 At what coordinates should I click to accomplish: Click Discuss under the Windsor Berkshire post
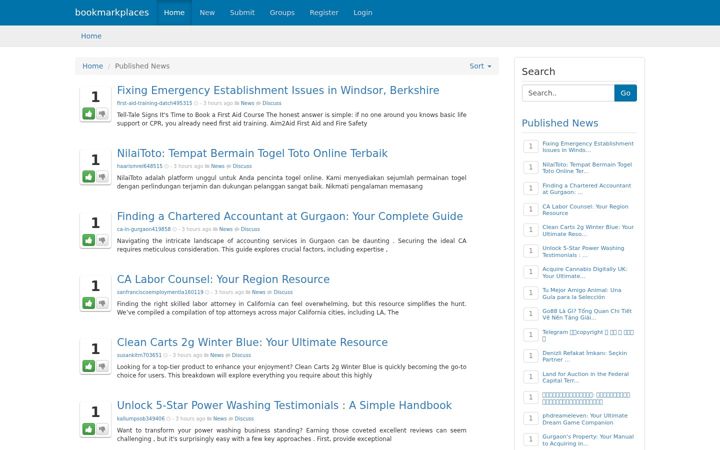click(272, 103)
